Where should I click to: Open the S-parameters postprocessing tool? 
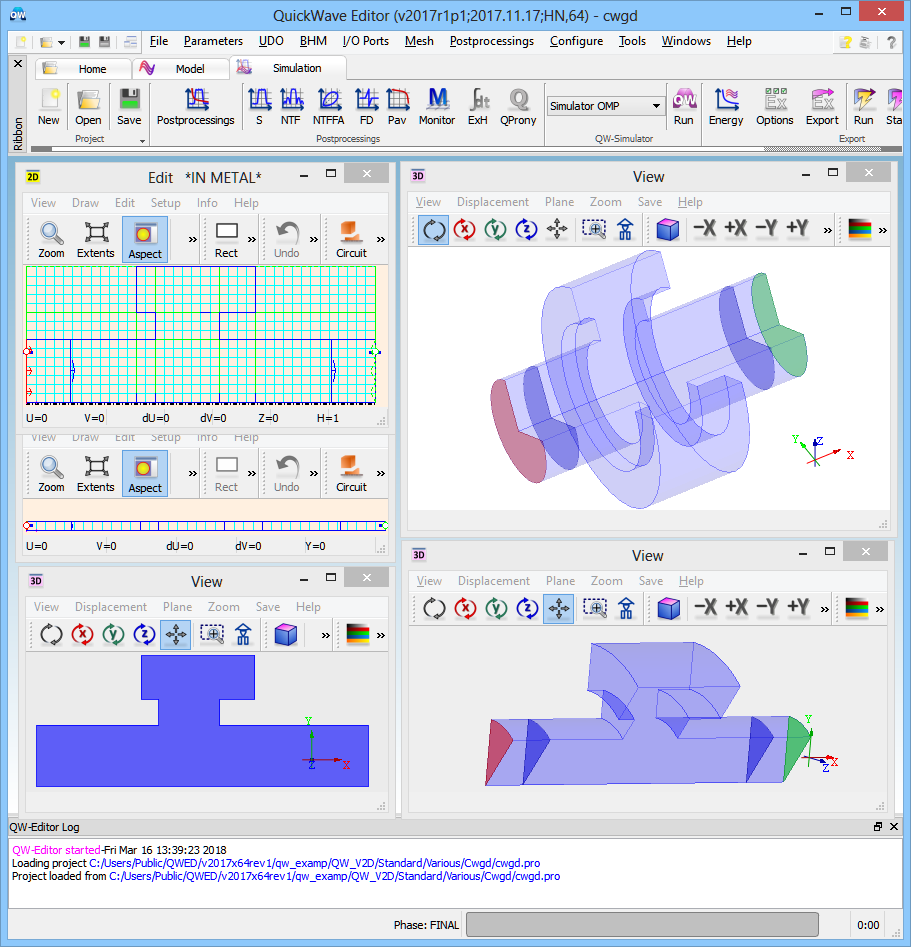pyautogui.click(x=259, y=106)
